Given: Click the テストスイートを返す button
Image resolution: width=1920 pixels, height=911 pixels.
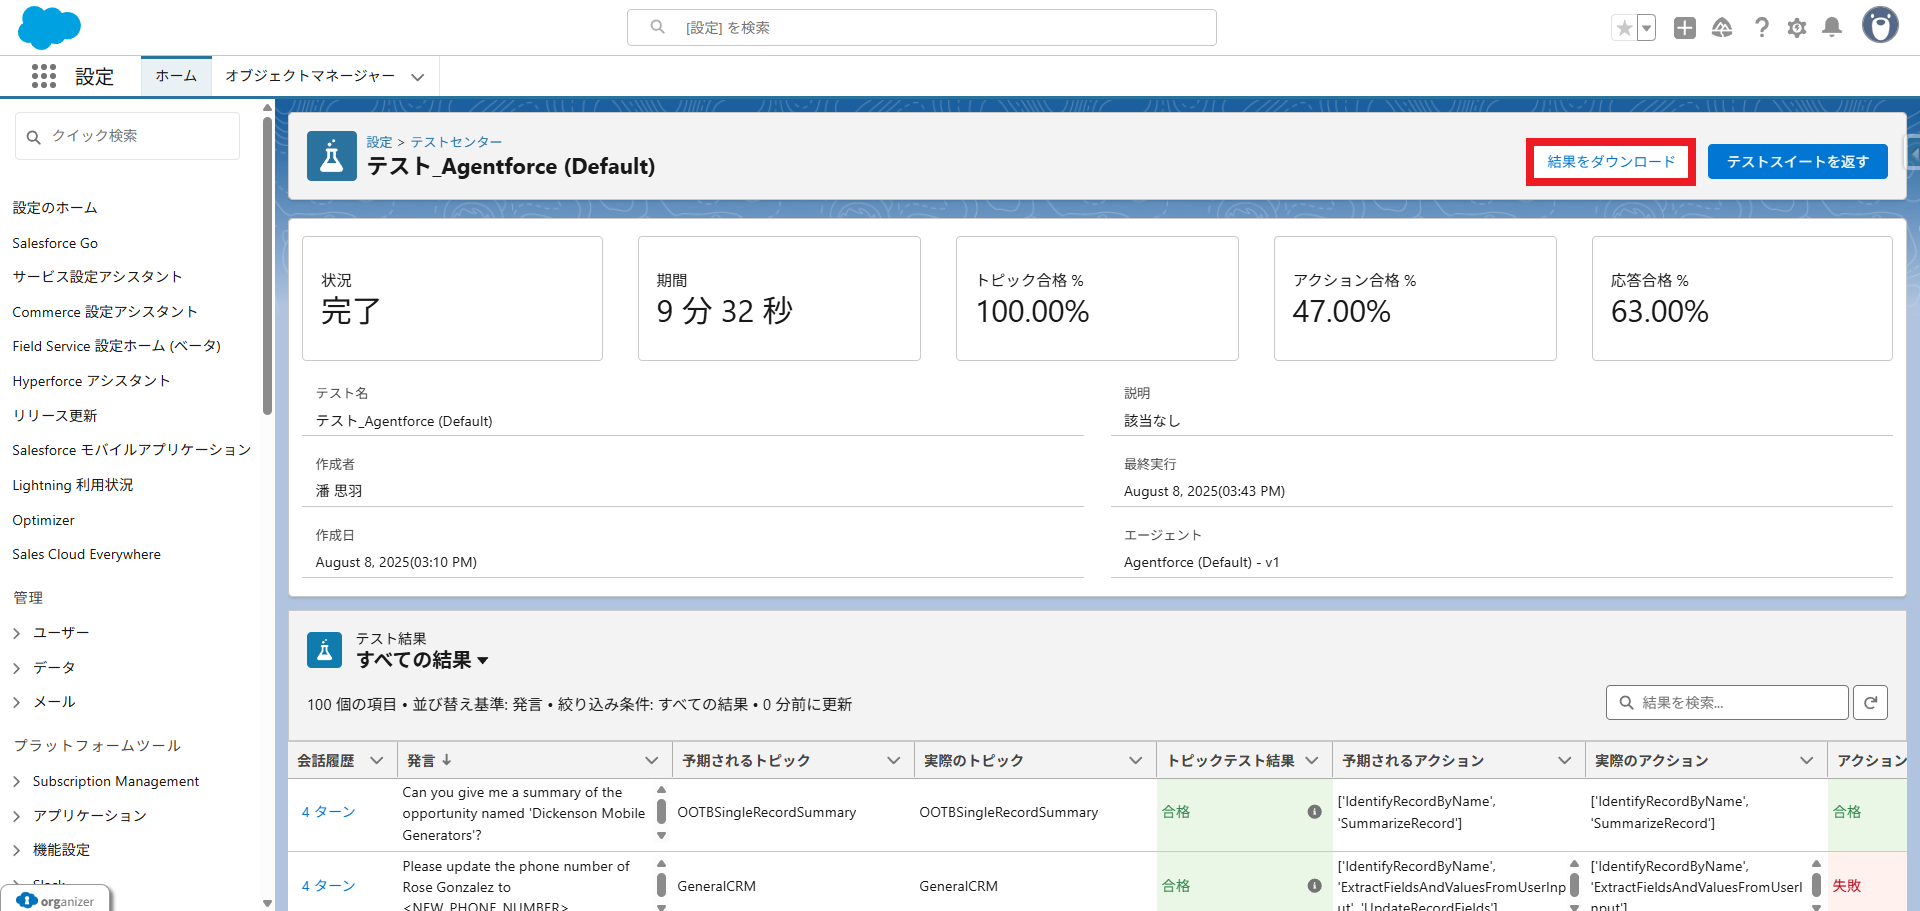Looking at the screenshot, I should [x=1797, y=162].
